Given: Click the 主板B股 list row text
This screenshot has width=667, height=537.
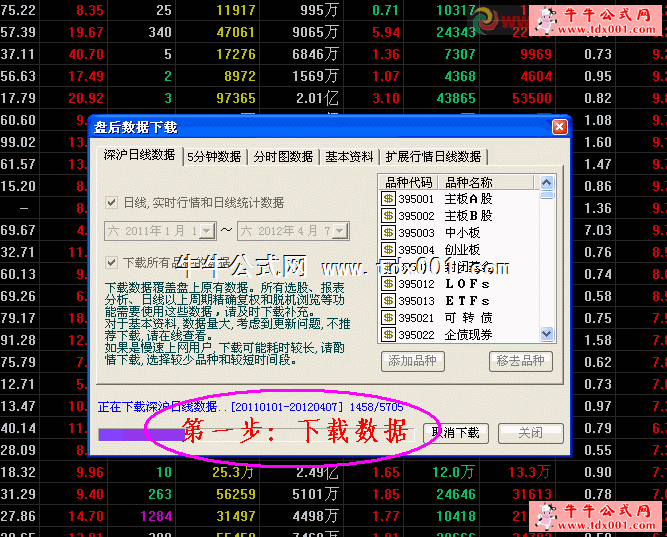Looking at the screenshot, I should (x=468, y=216).
